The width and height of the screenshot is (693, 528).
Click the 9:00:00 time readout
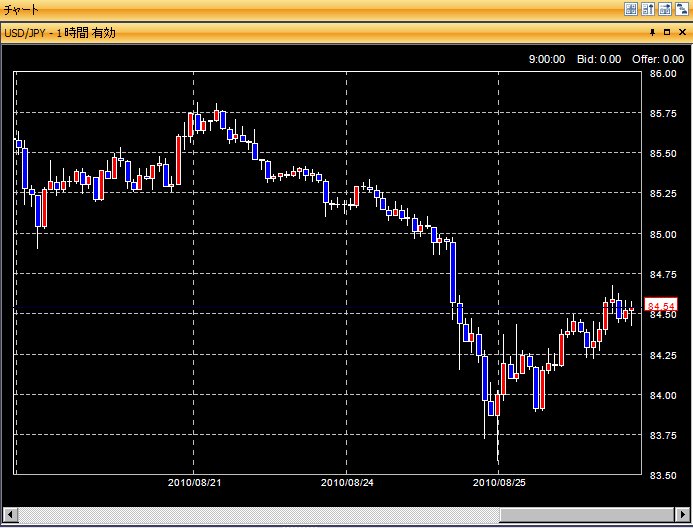546,59
